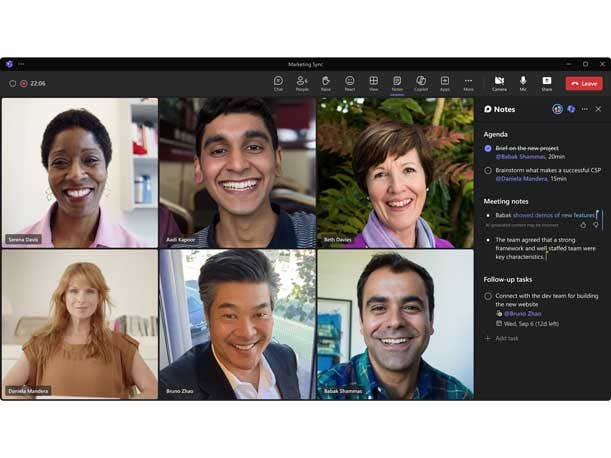Uncheck the completed 'Brief on the new project' item
611x458 pixels.
(488, 148)
